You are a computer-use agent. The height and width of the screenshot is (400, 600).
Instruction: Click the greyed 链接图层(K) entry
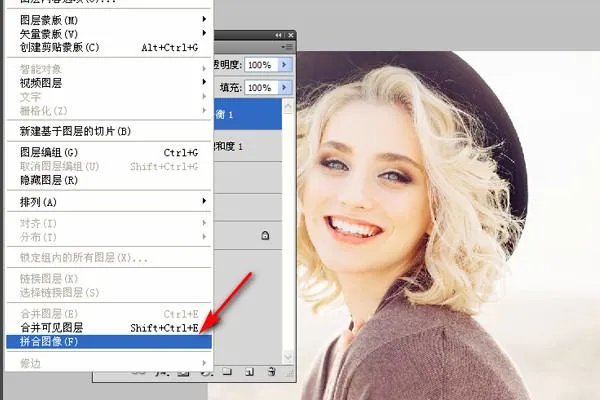109,279
